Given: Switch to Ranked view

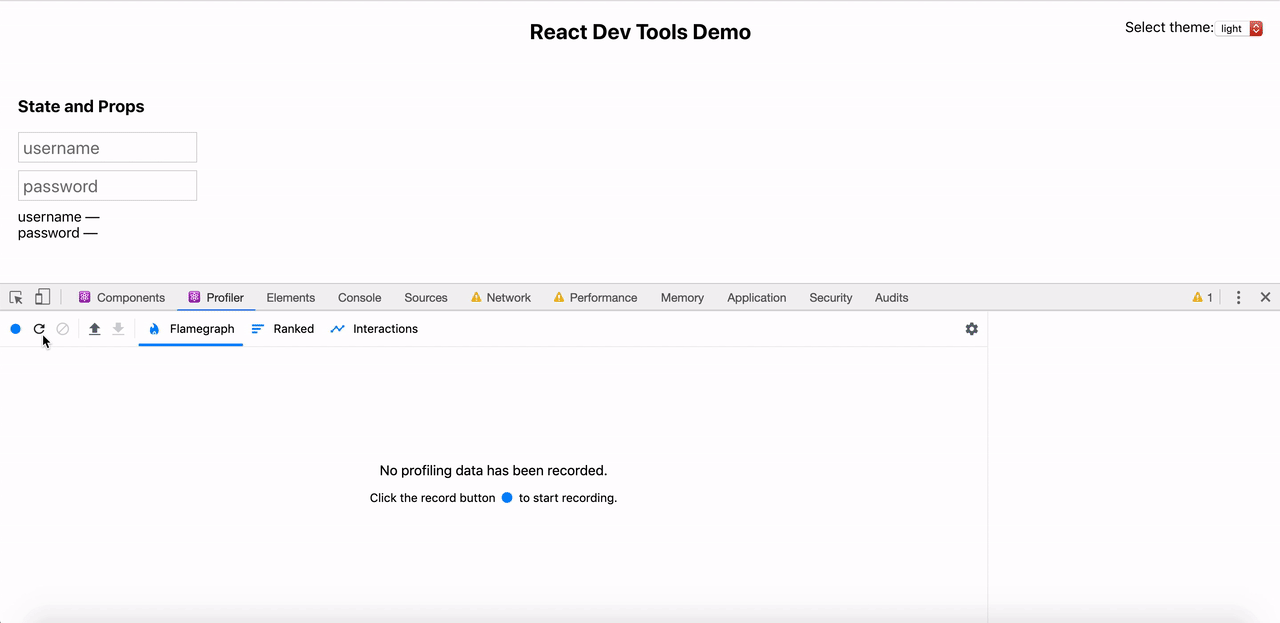Looking at the screenshot, I should click(283, 329).
